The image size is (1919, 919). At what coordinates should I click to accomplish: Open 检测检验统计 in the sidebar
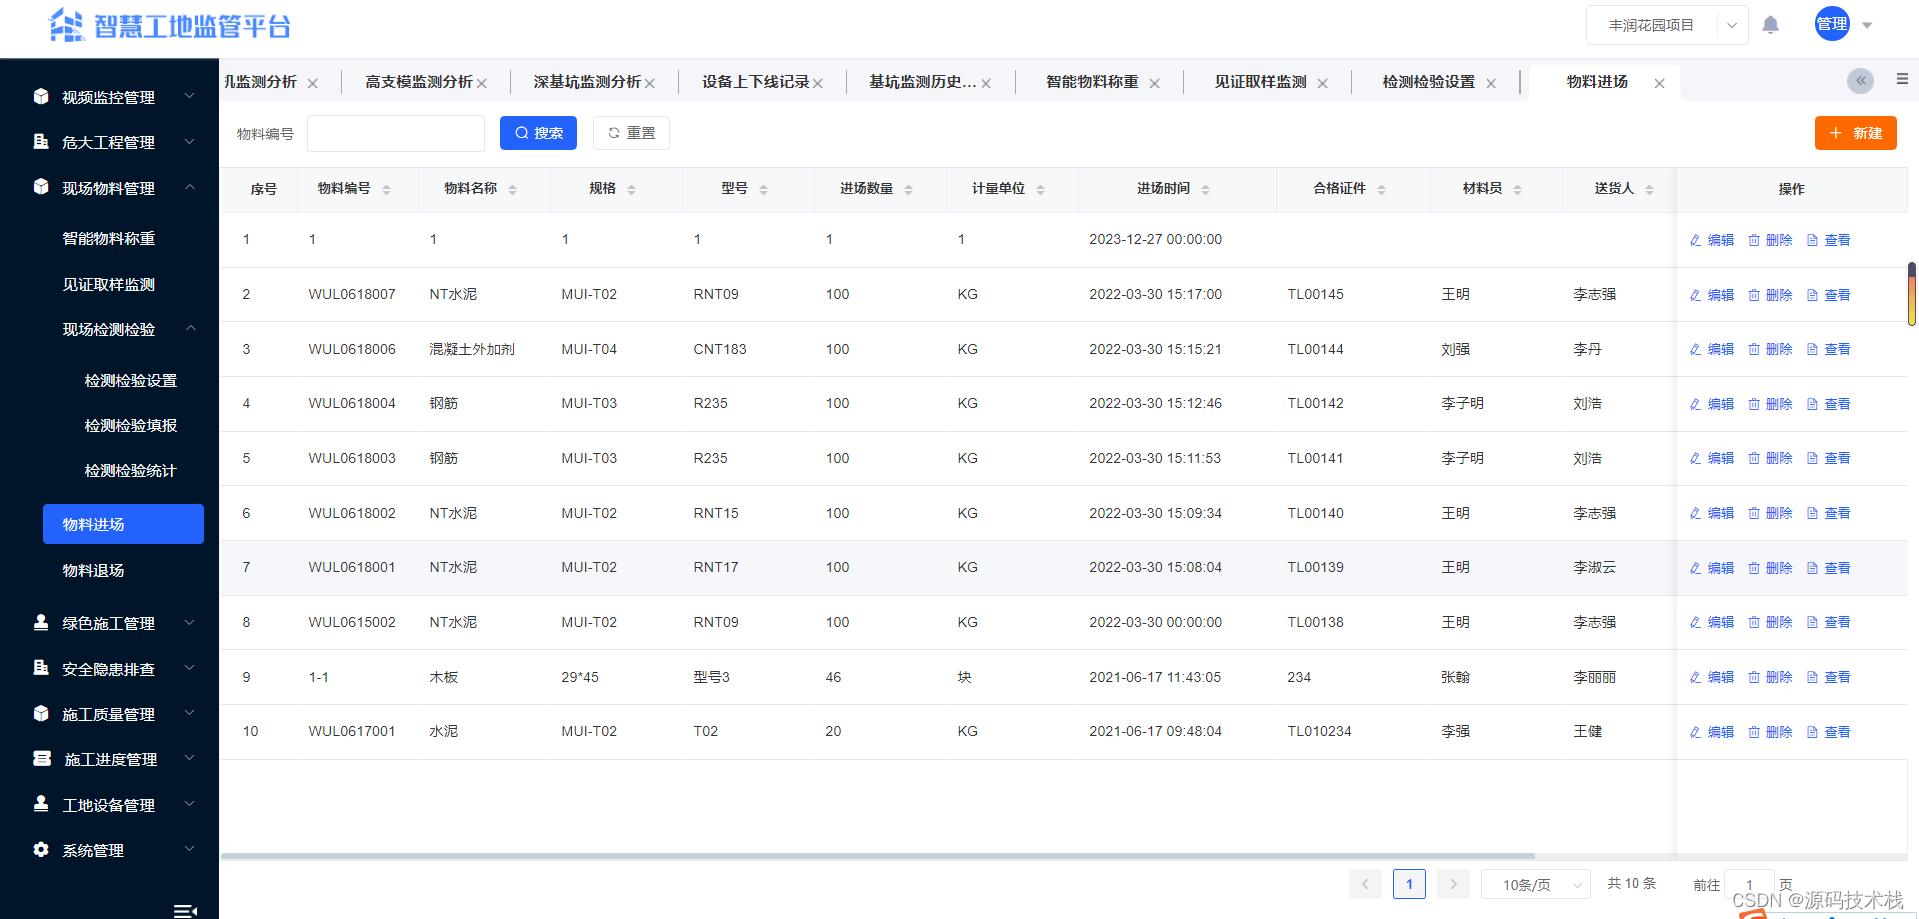coord(130,470)
